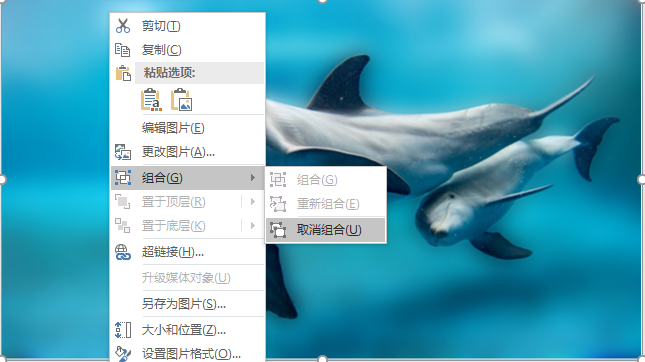Click the Change Picture icon
Viewport: 645px width, 362px height.
(123, 152)
